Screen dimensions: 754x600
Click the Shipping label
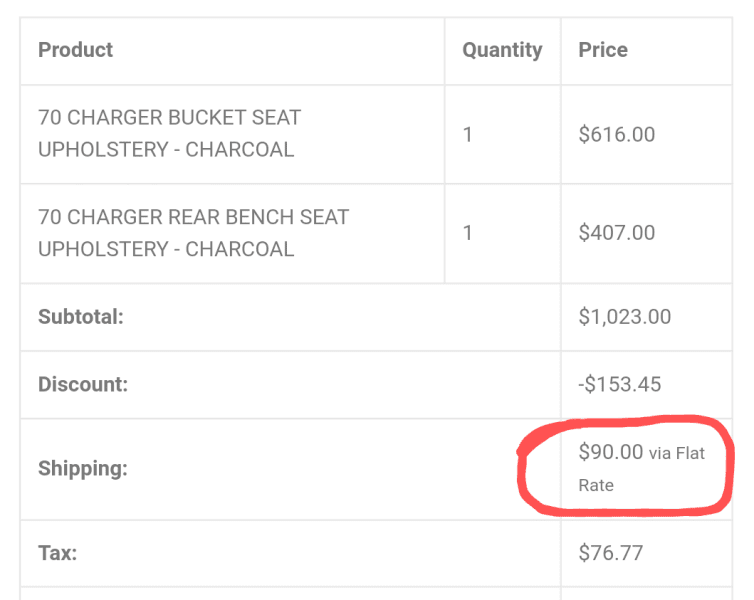[83, 468]
